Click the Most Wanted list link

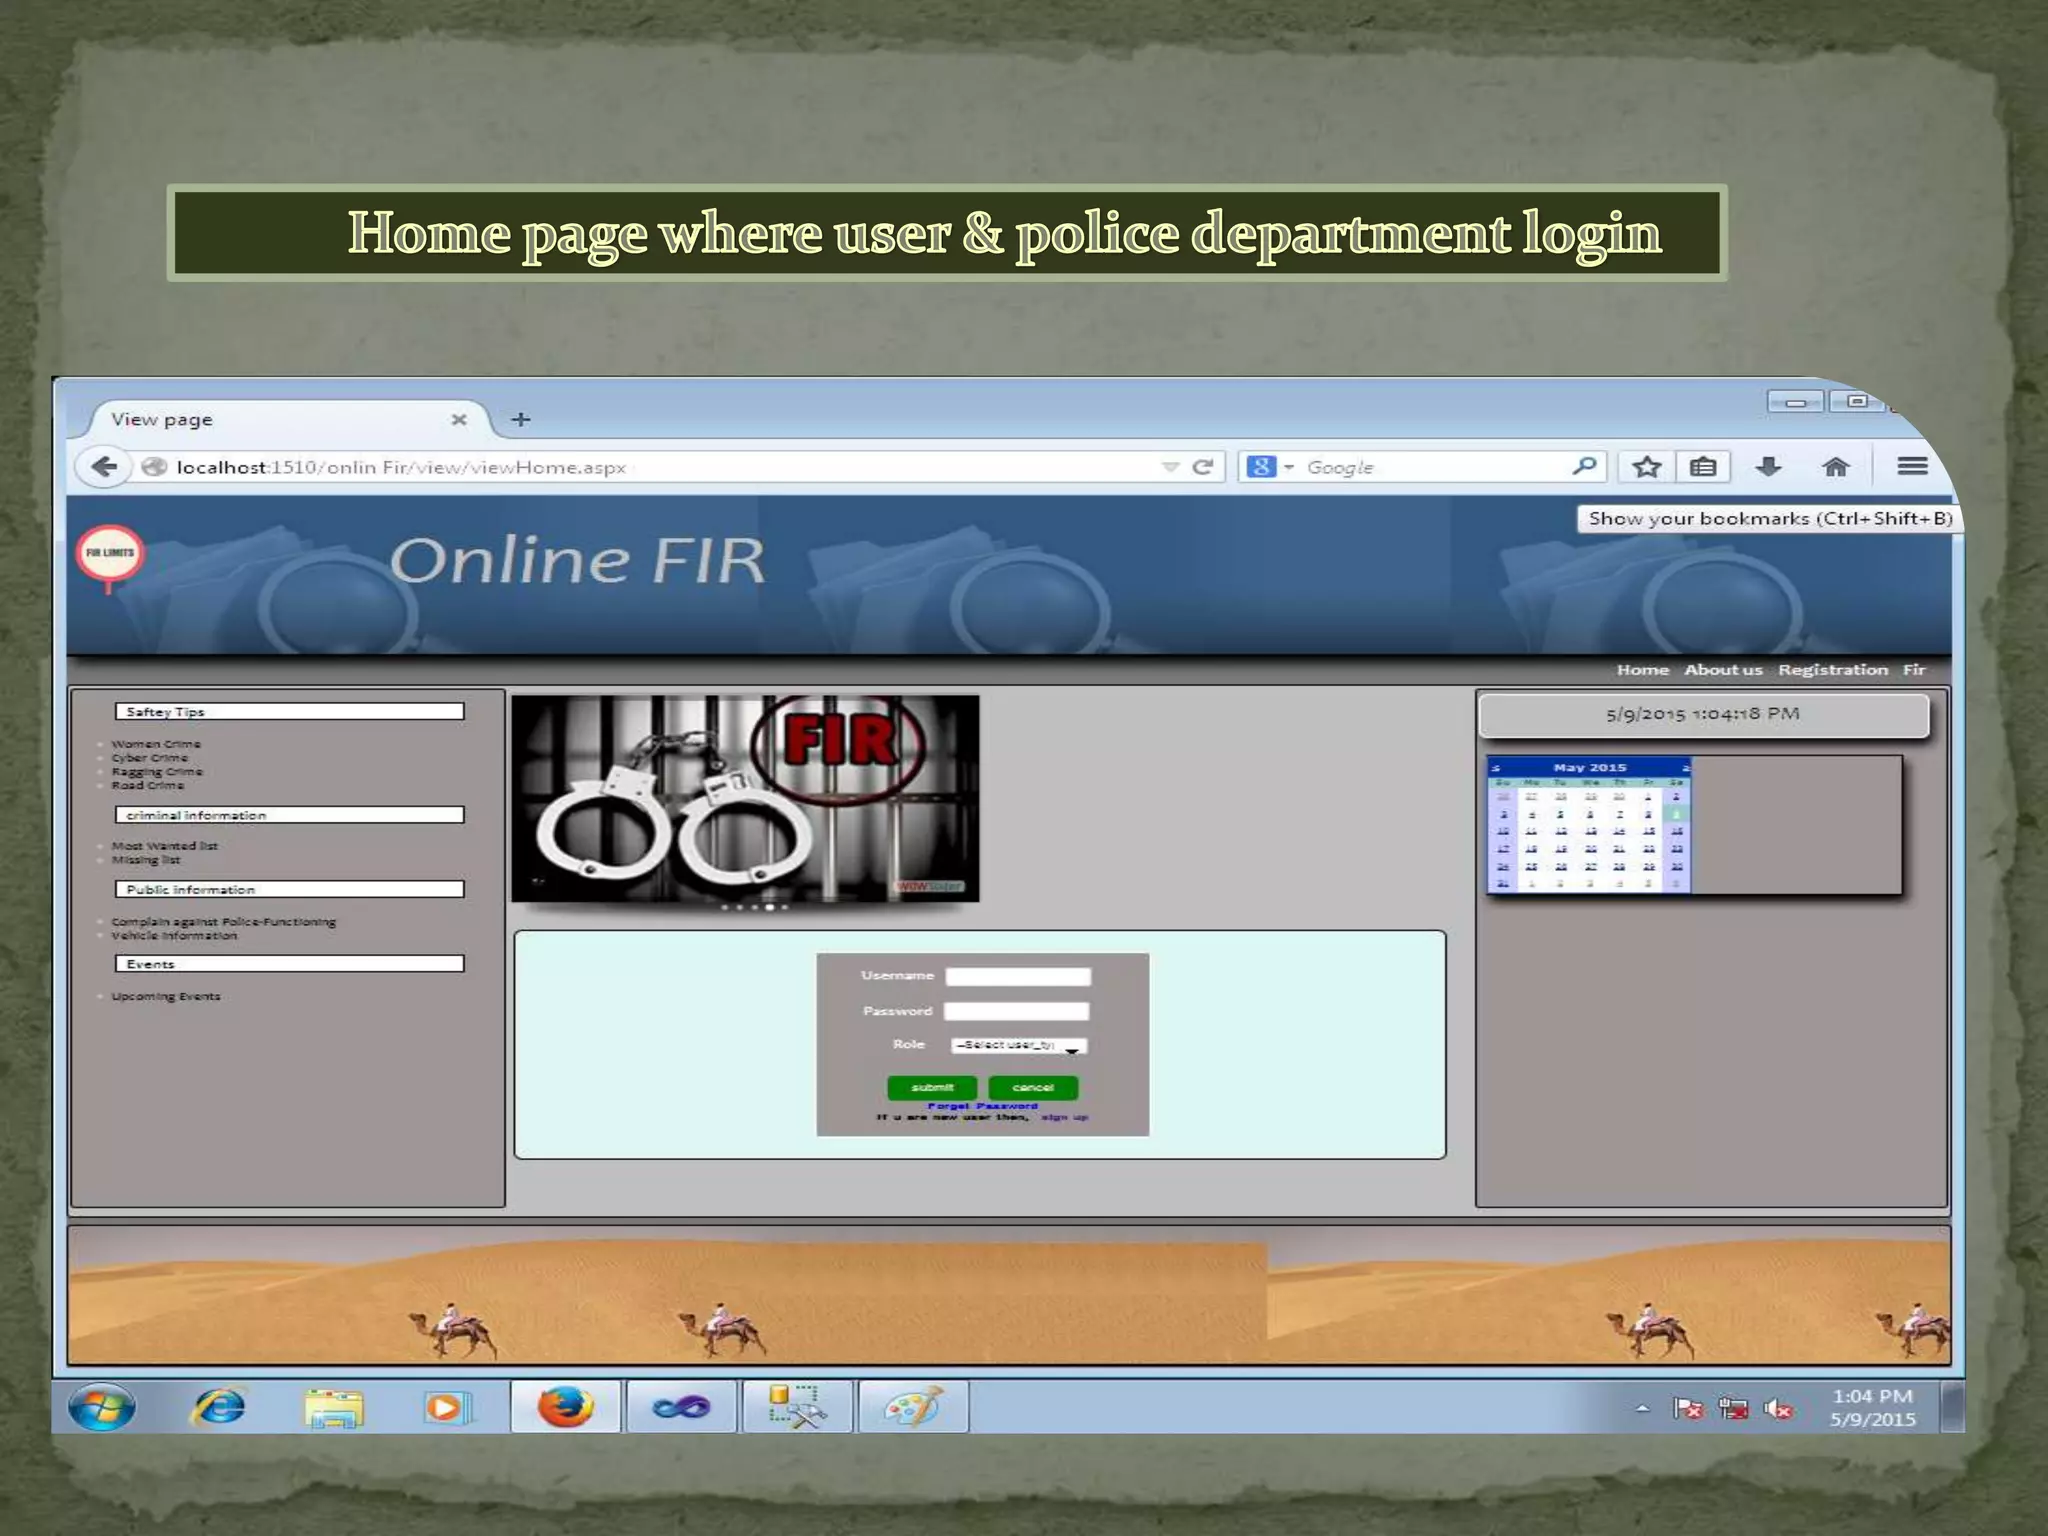pos(164,846)
